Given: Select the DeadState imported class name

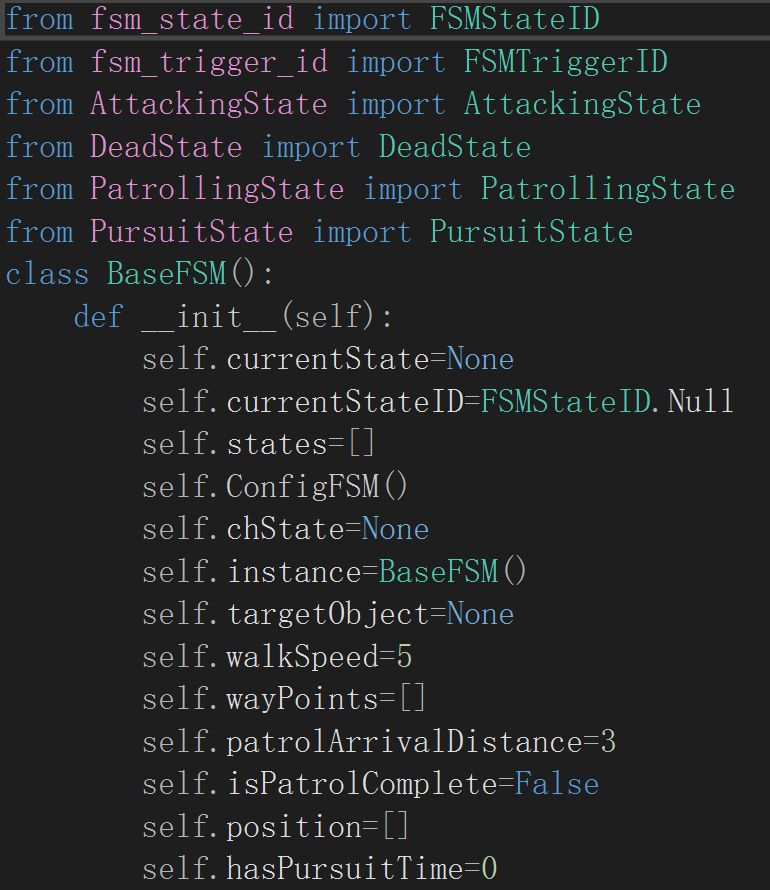Looking at the screenshot, I should click(x=455, y=146).
